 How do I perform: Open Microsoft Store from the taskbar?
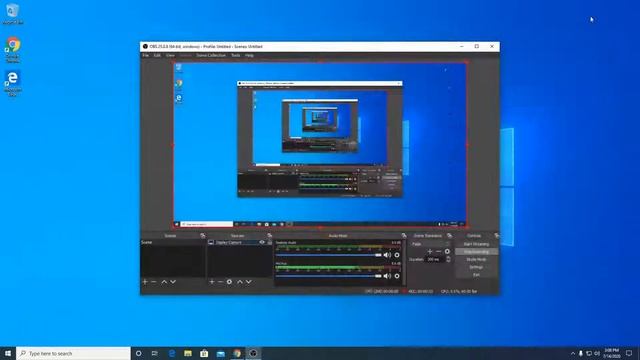(x=204, y=353)
